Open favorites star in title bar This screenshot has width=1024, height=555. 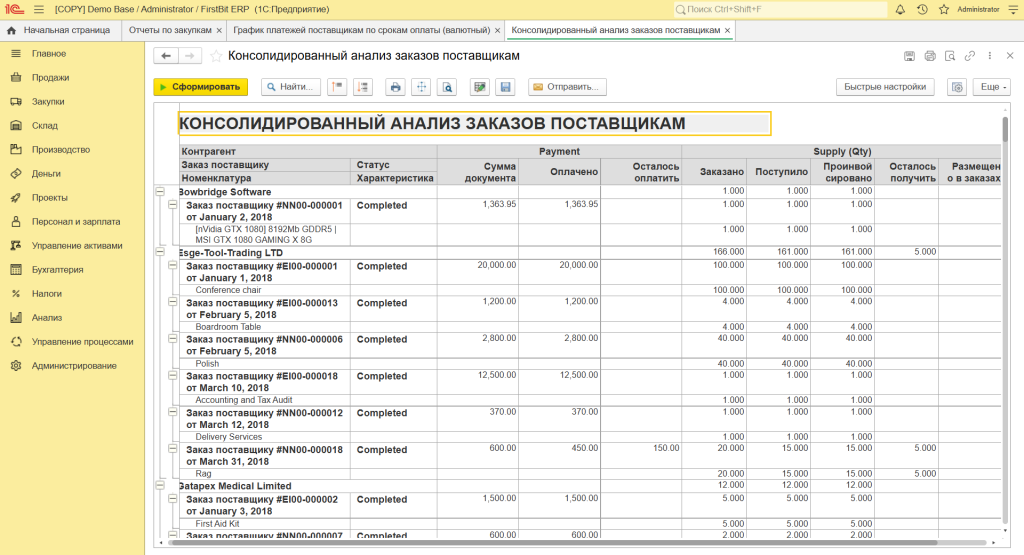944,10
